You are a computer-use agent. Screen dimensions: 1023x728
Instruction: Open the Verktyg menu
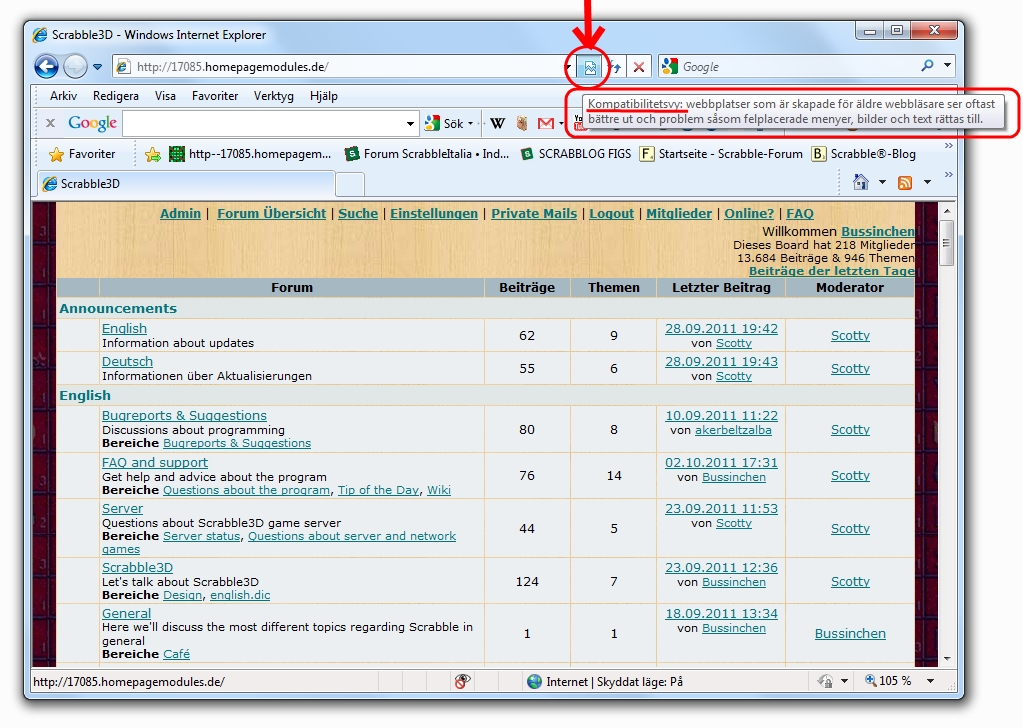click(x=273, y=96)
